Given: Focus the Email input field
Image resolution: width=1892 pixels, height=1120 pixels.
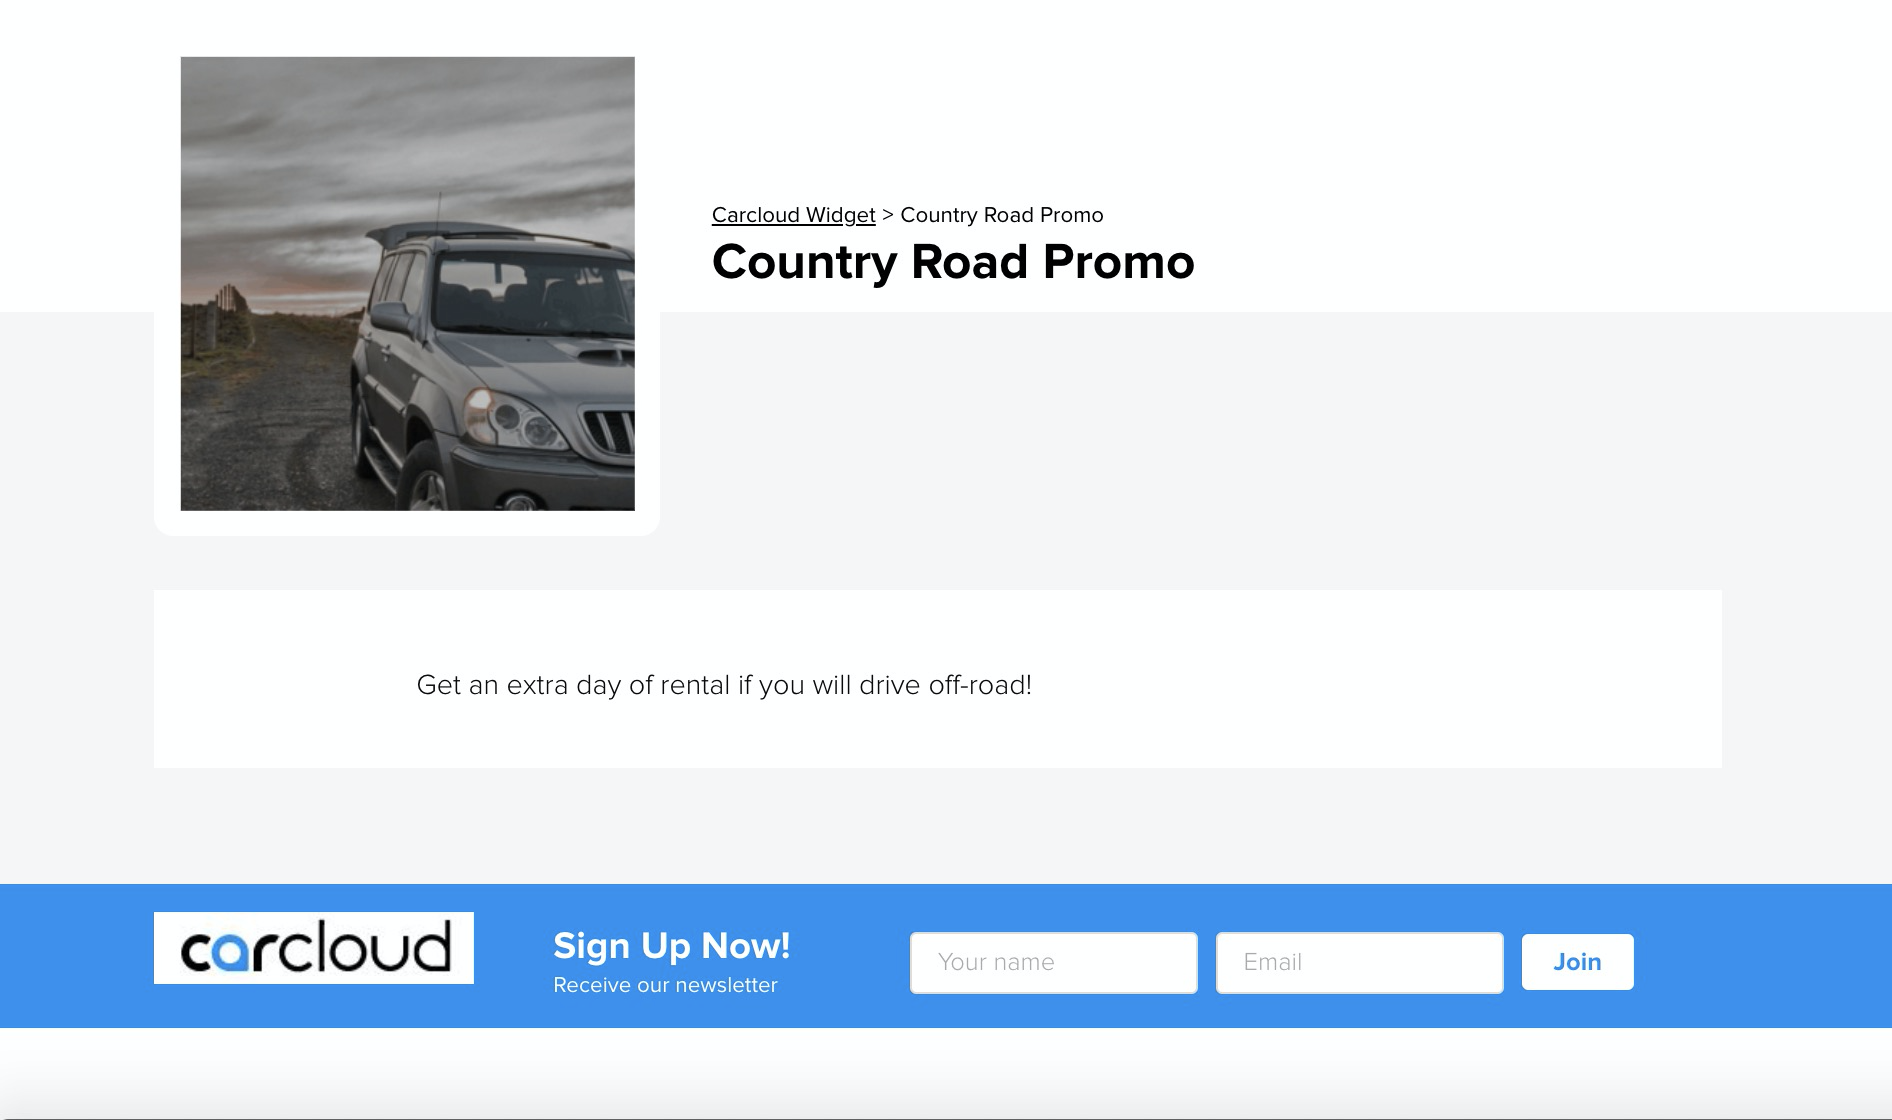Looking at the screenshot, I should coord(1360,962).
